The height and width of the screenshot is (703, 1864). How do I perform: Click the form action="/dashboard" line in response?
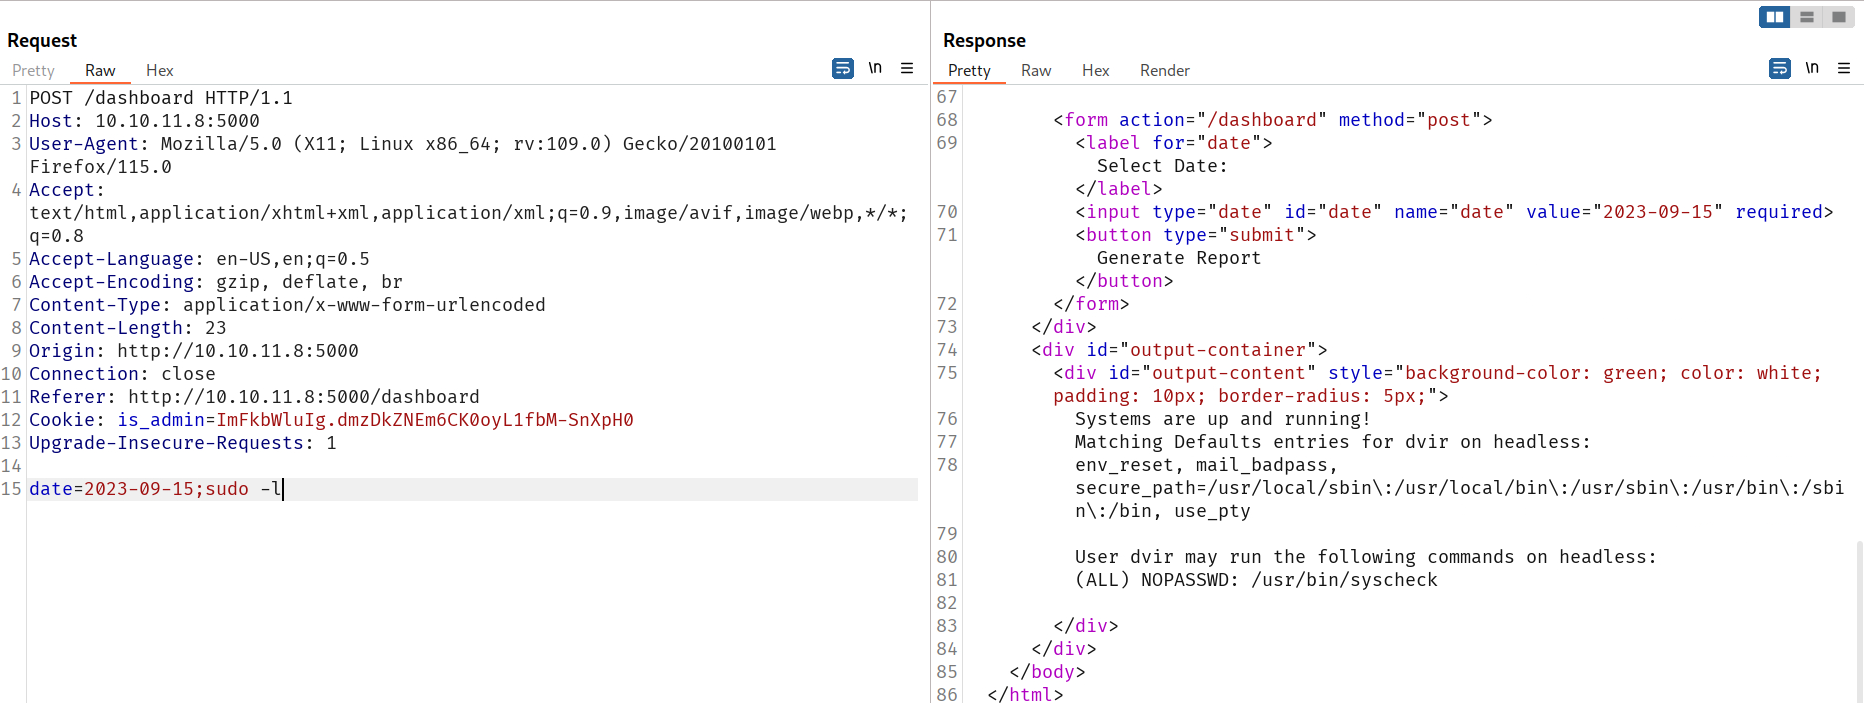click(1272, 120)
